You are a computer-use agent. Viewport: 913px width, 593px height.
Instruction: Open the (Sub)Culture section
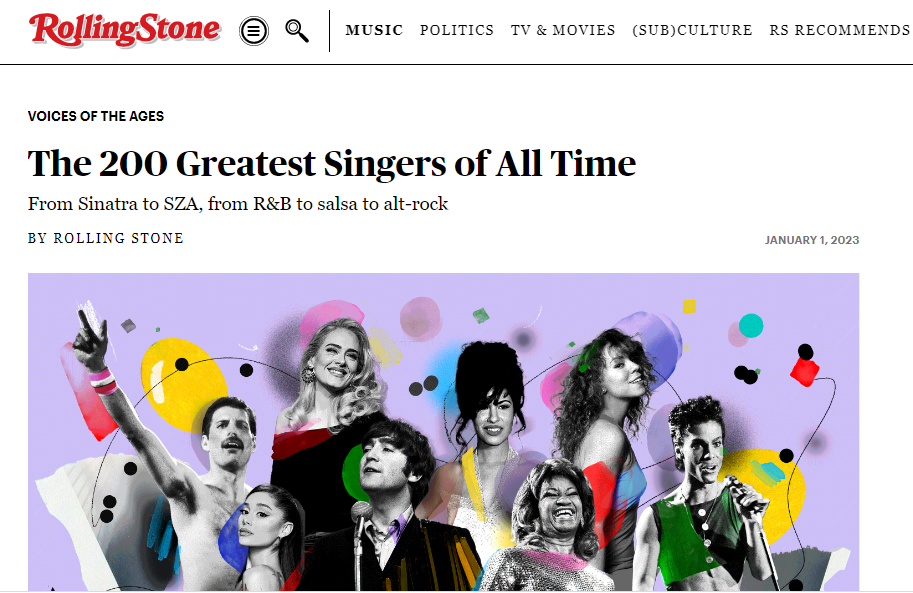click(692, 30)
